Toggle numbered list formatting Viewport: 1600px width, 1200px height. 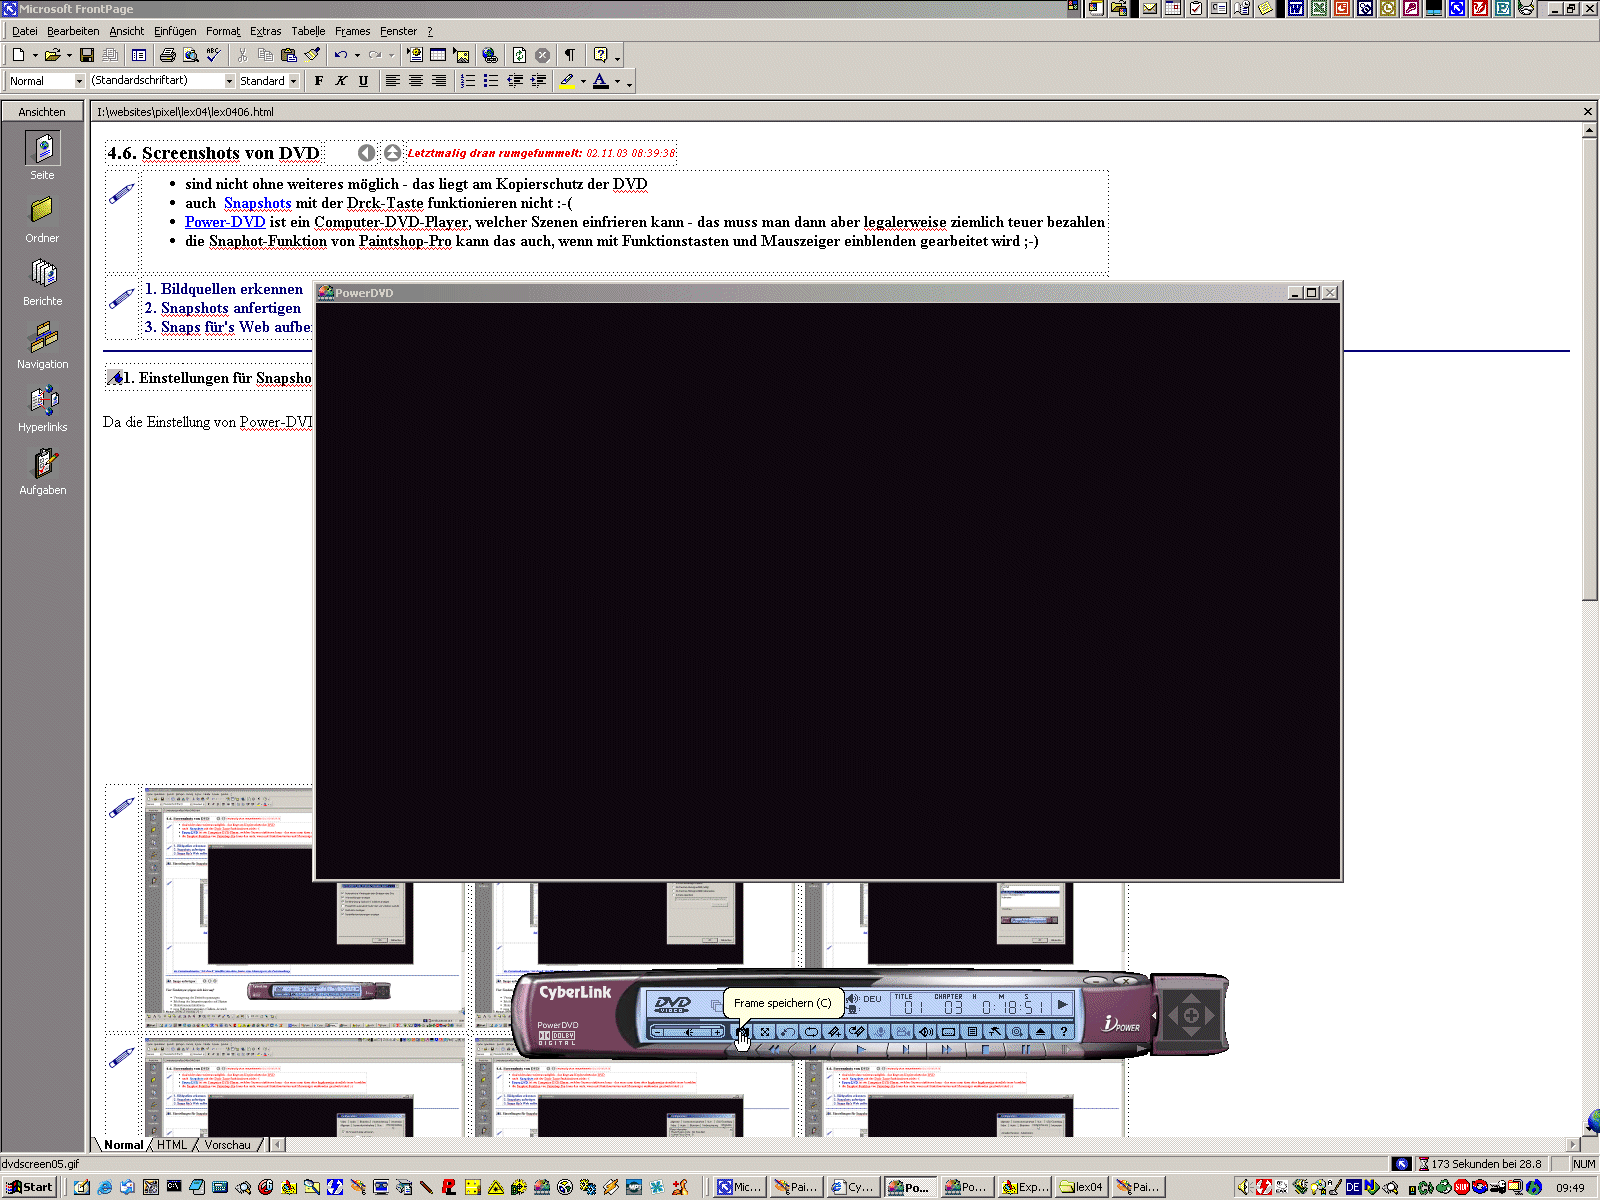(468, 81)
